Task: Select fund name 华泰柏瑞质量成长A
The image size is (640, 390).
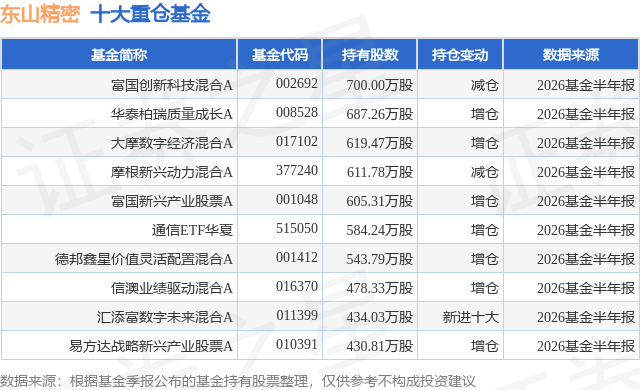Action: pyautogui.click(x=172, y=114)
